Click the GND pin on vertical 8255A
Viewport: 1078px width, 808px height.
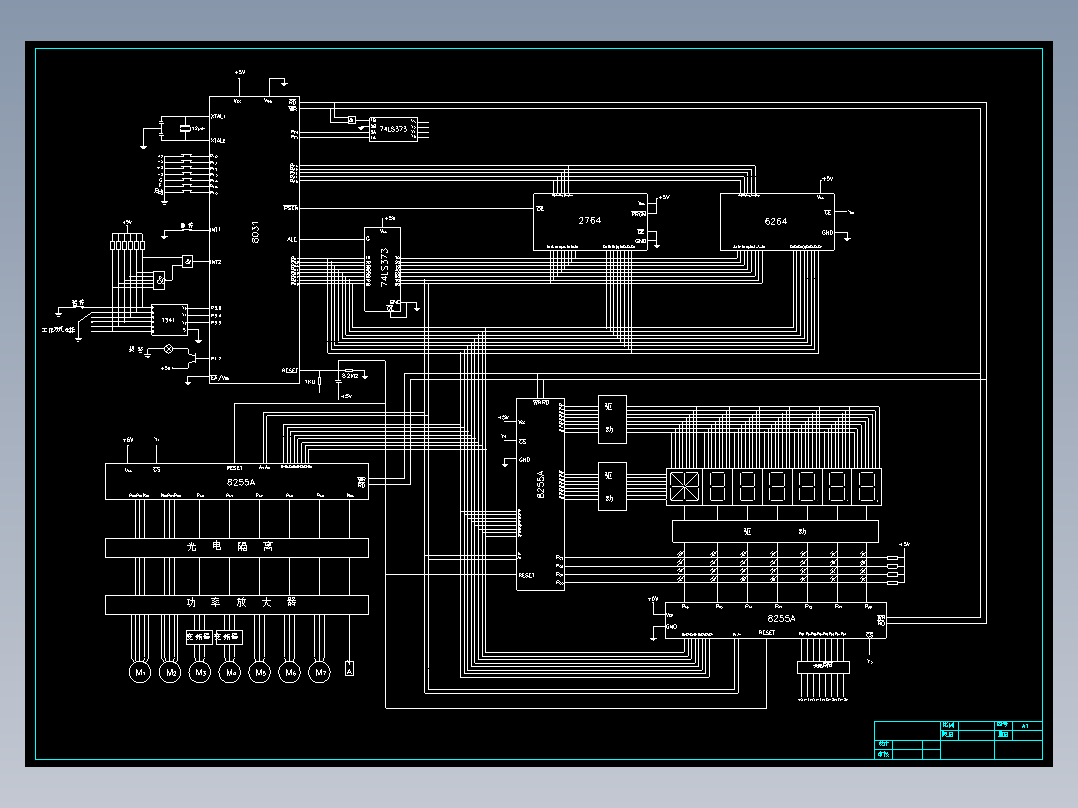click(525, 459)
